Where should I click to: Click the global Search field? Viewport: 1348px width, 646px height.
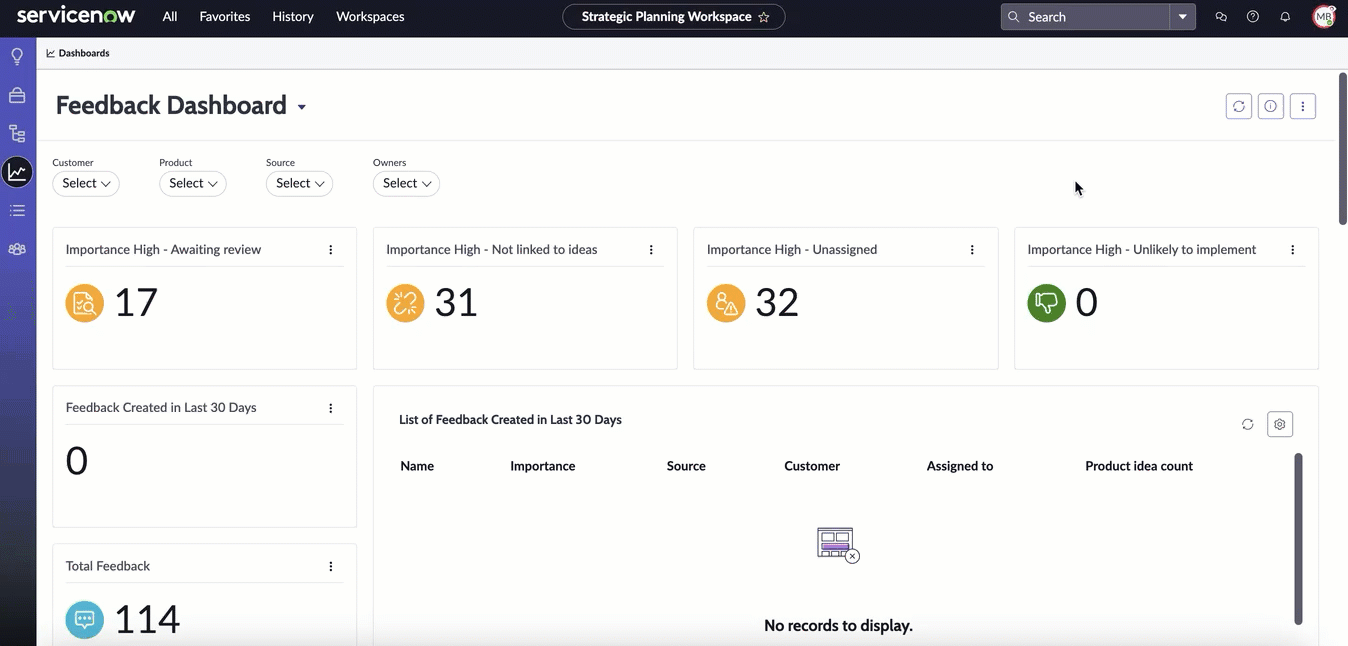click(1086, 17)
